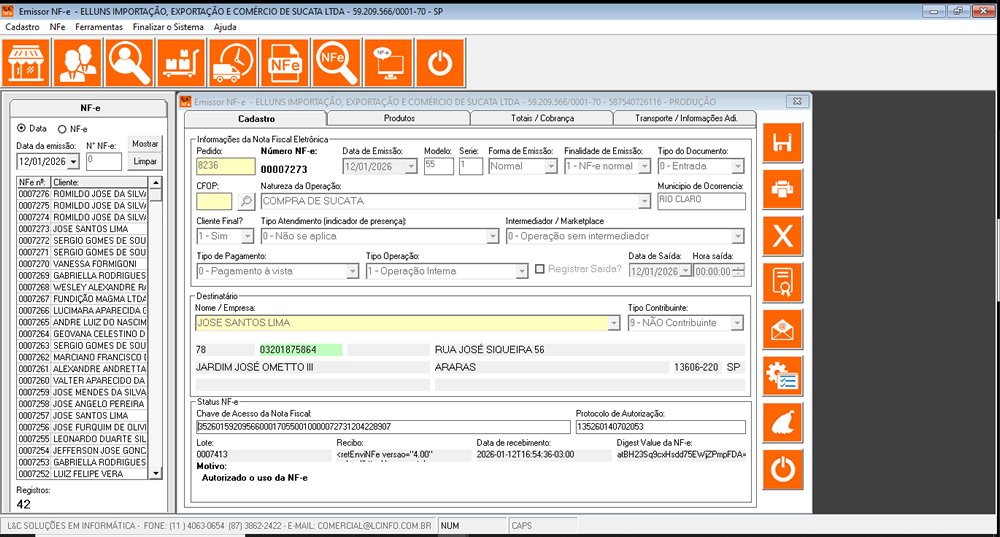Screen dimensions: 1000x537
Task: Click the NFe search magnifier icon
Action: click(x=336, y=64)
